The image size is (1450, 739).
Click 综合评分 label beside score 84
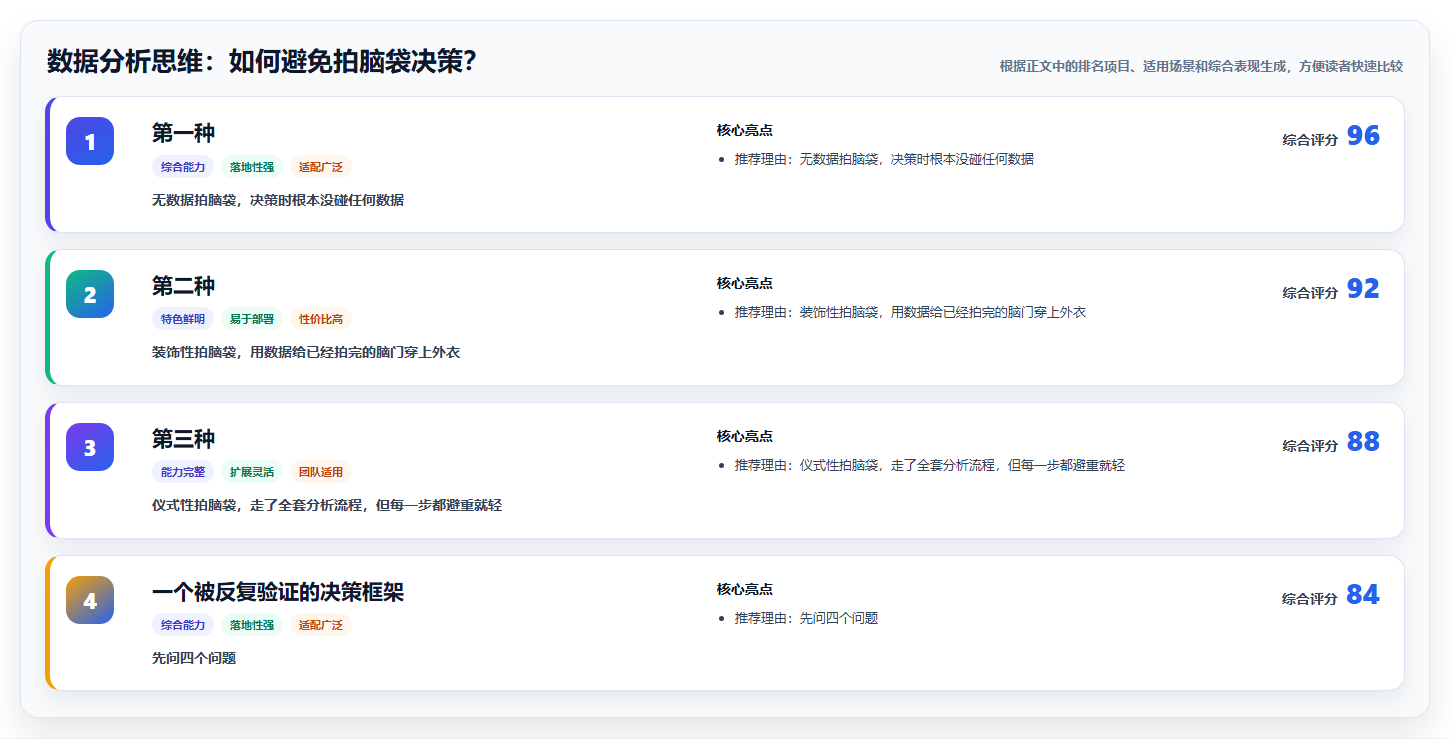(x=1310, y=599)
